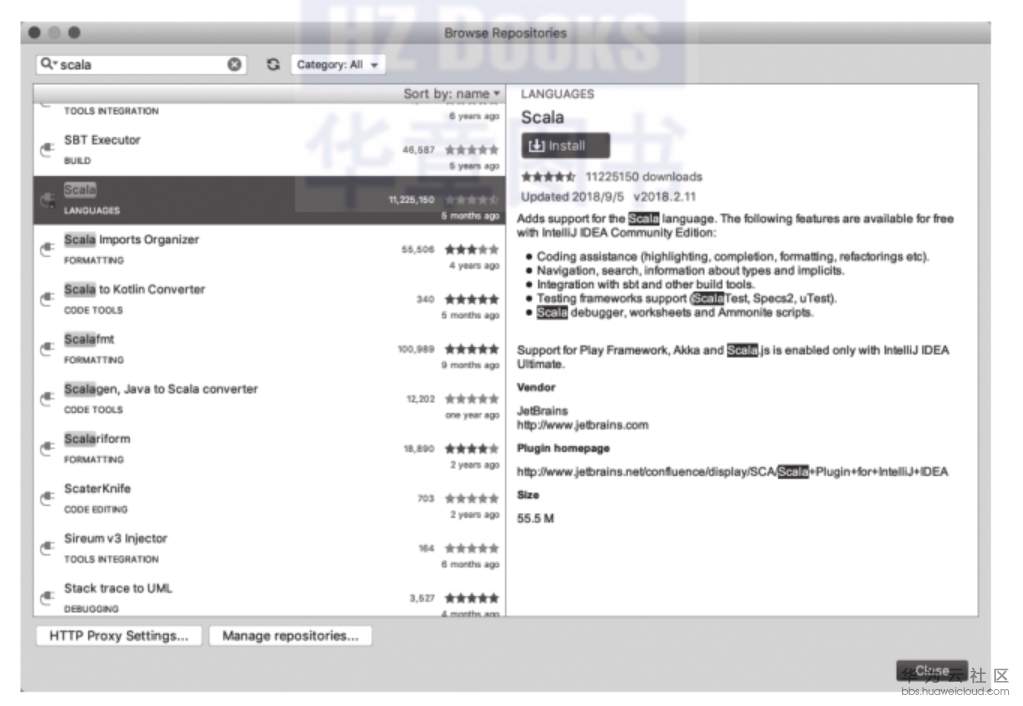Click the 18,890 downloads count

click(419, 449)
